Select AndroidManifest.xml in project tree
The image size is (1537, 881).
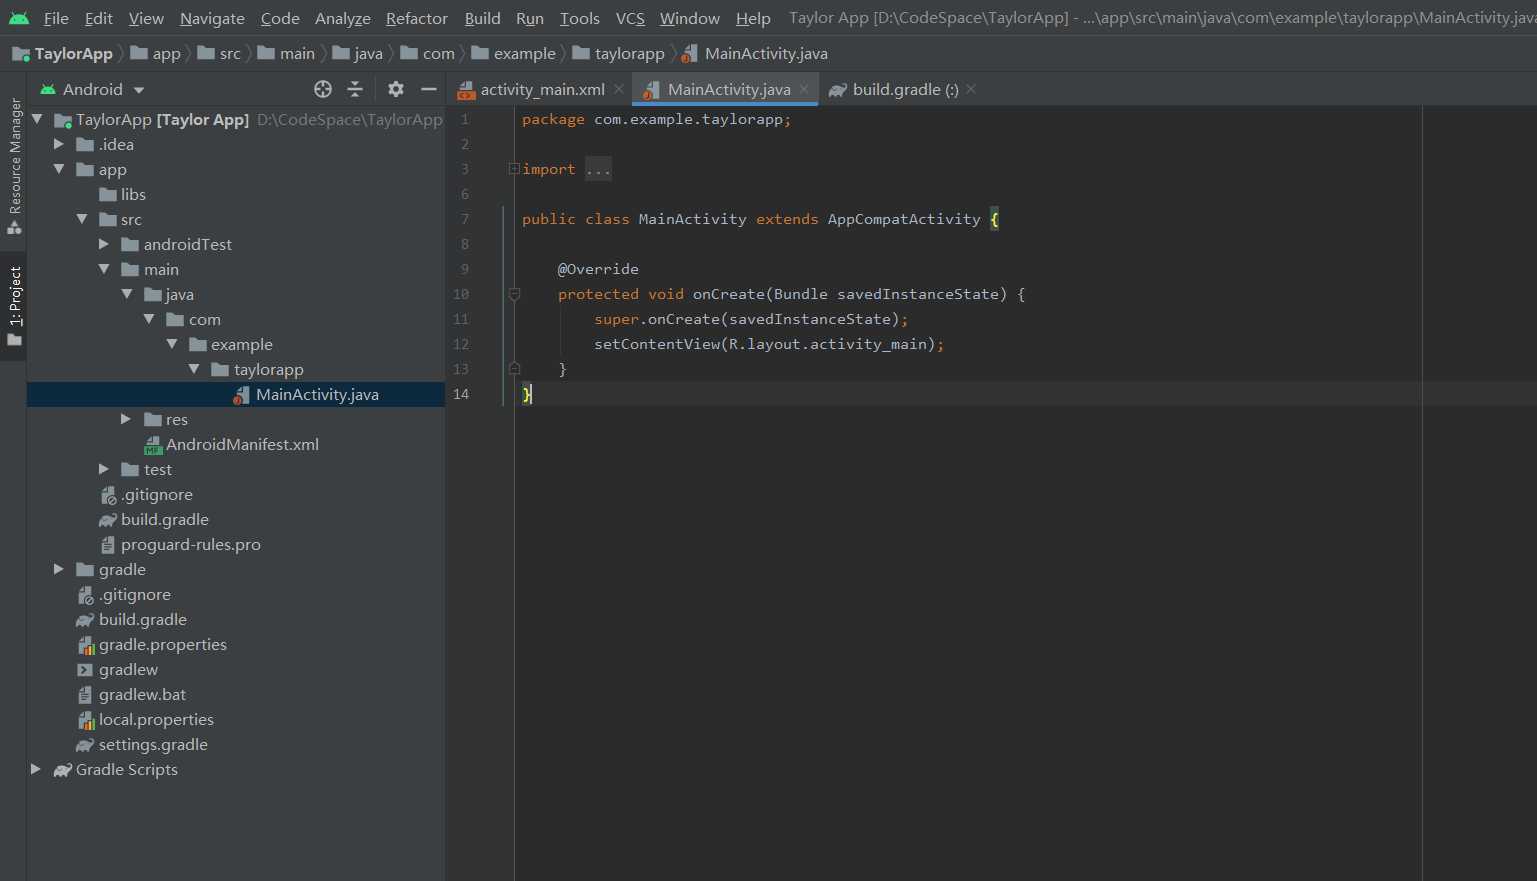232,444
